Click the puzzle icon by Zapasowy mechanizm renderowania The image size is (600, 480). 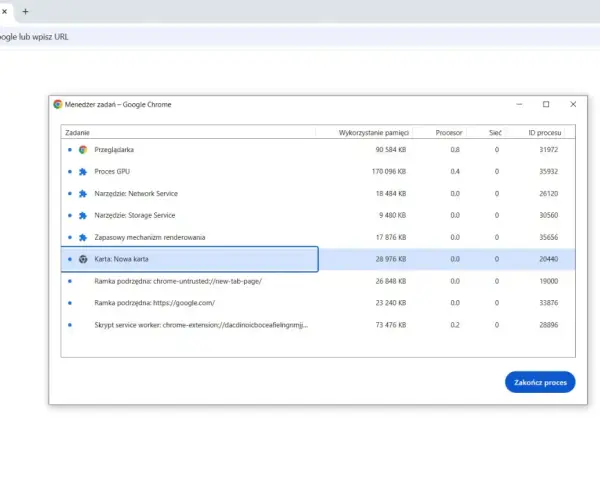pos(83,237)
